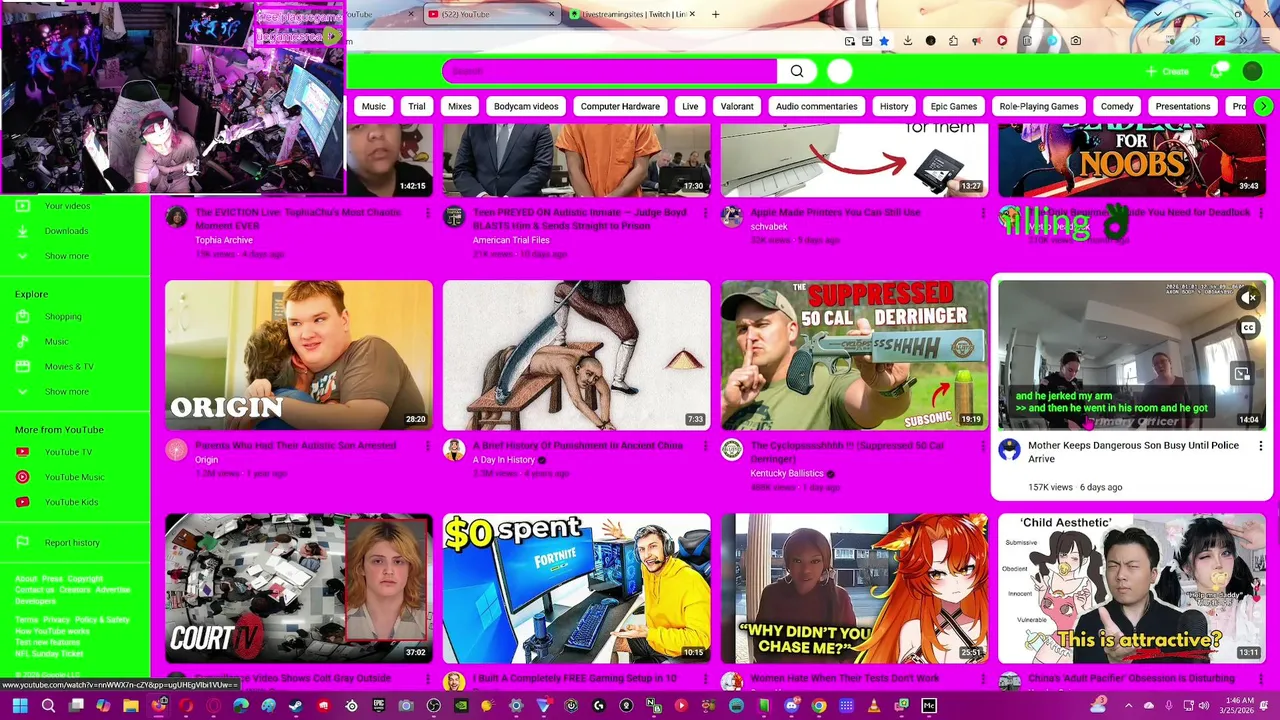Select the History category chip
This screenshot has width=1280, height=720.
point(894,106)
